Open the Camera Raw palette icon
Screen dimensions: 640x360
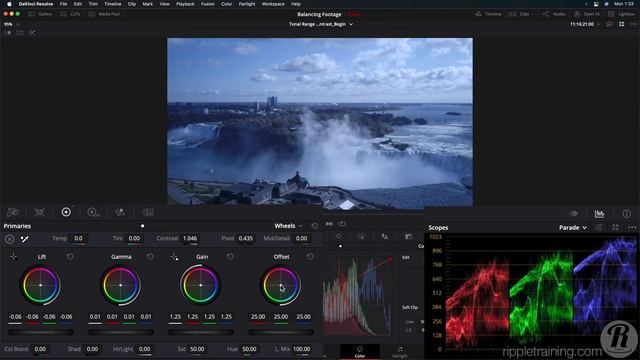point(13,212)
